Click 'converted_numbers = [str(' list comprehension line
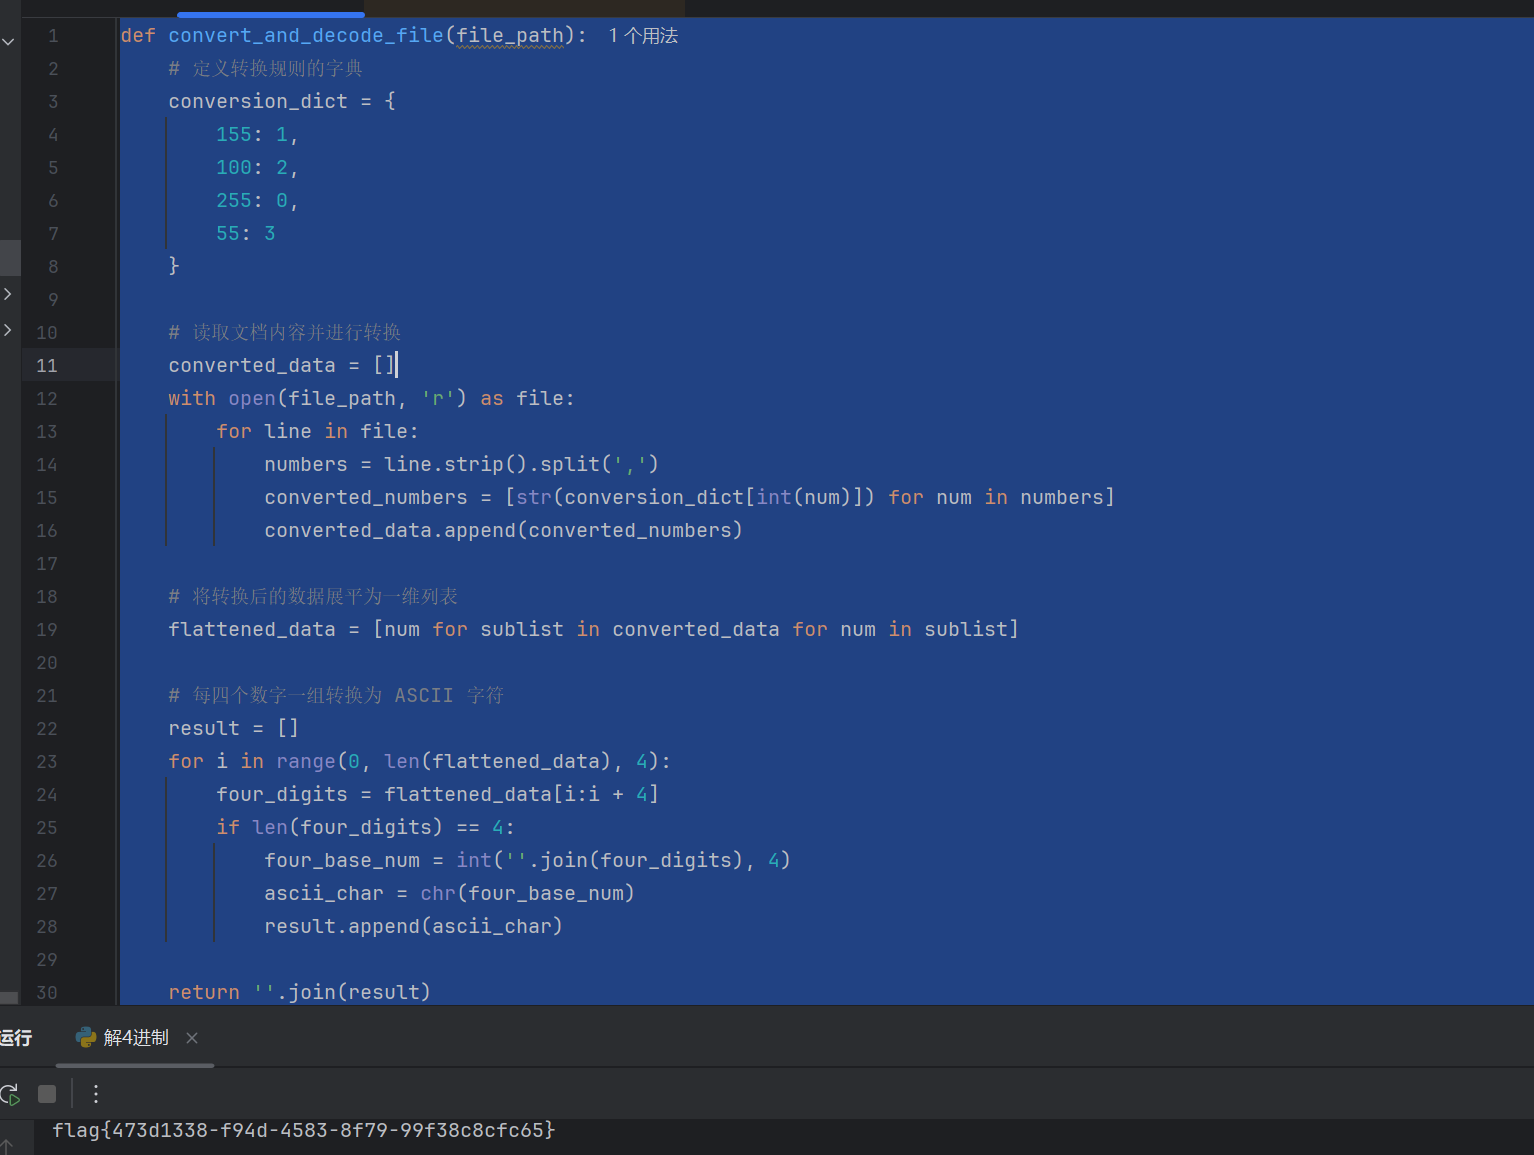Viewport: 1534px width, 1155px height. click(x=689, y=497)
